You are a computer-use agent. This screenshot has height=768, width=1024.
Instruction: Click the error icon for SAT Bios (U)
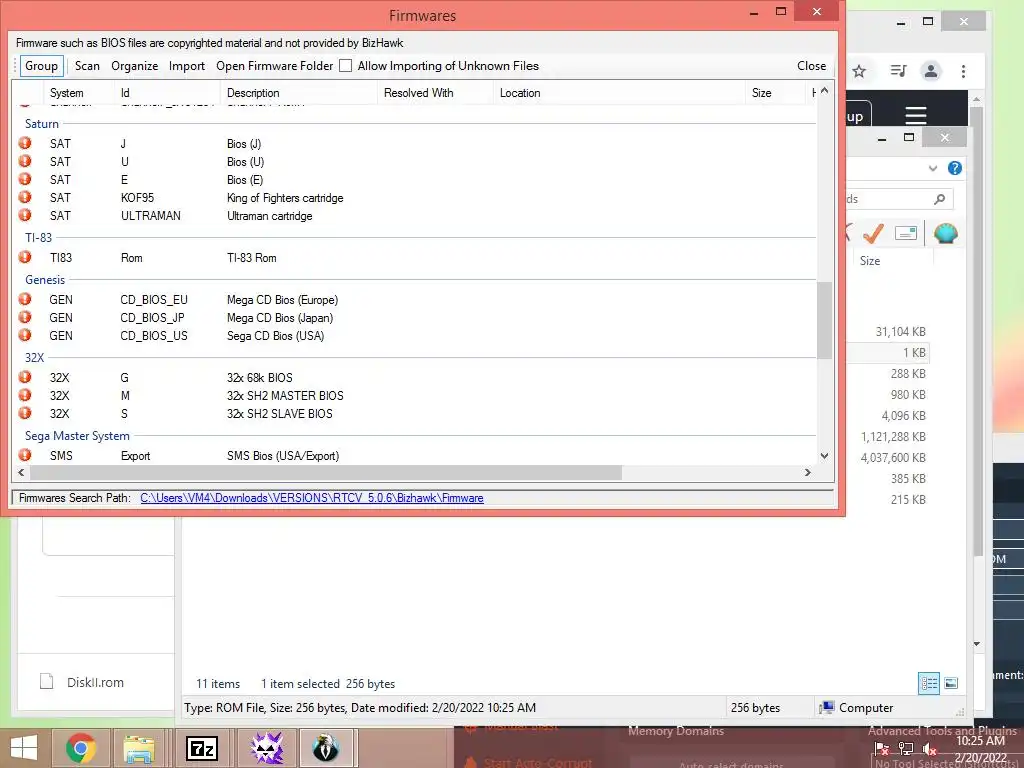pyautogui.click(x=25, y=161)
